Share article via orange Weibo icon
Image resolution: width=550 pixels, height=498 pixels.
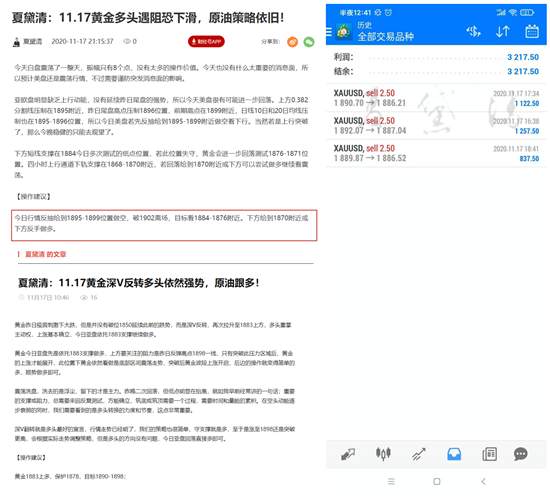[x=293, y=42]
